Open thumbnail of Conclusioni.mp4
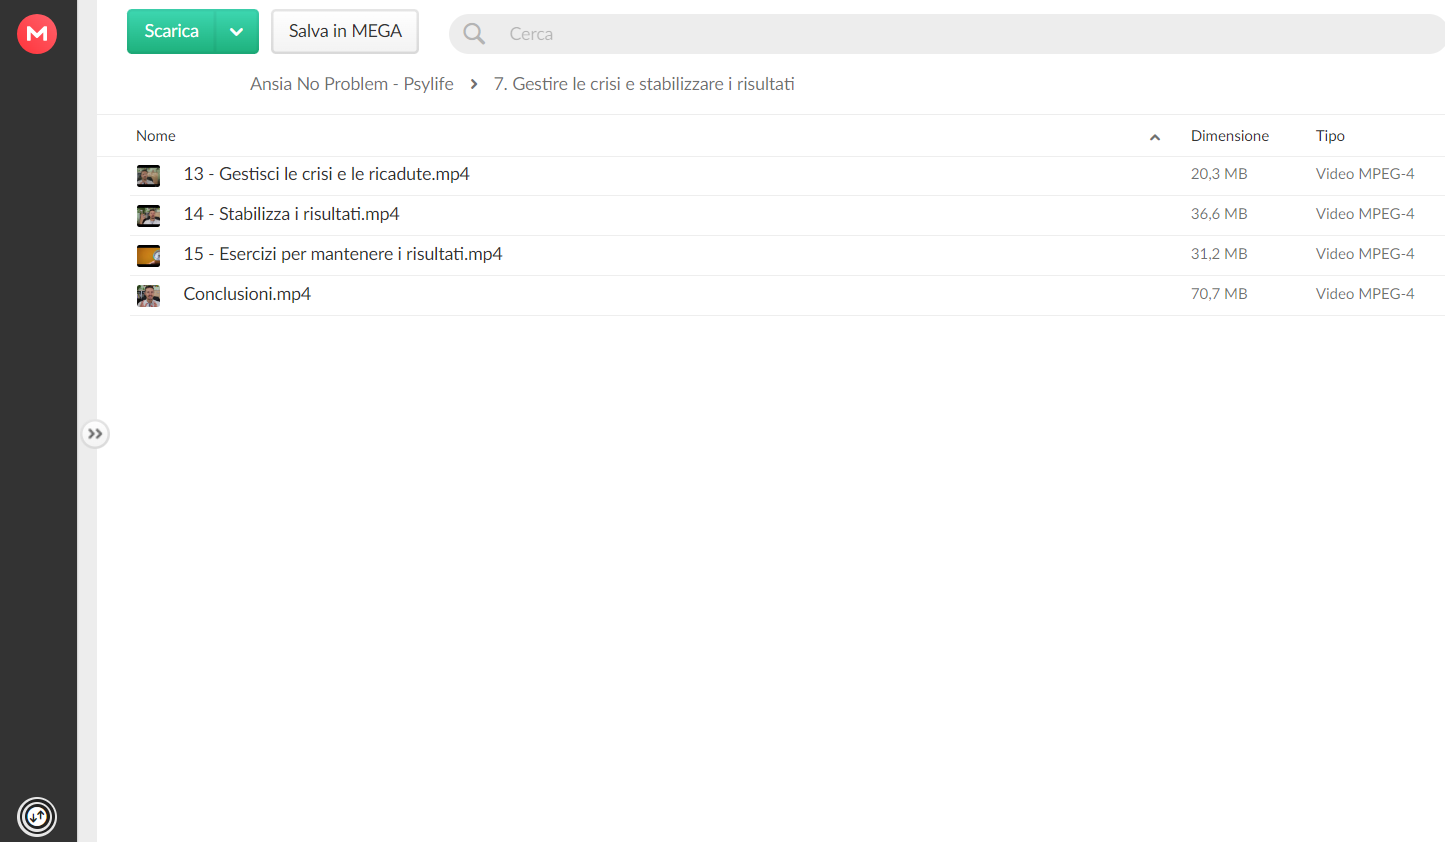The height and width of the screenshot is (842, 1445). click(x=148, y=296)
